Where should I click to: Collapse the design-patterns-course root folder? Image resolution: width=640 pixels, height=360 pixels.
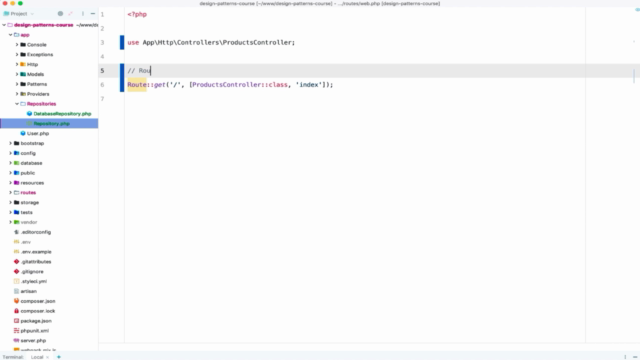click(4, 25)
